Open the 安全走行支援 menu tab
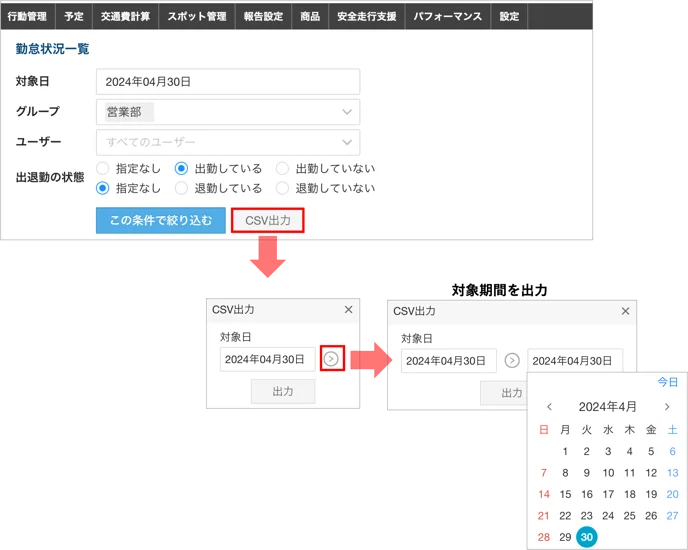Image resolution: width=688 pixels, height=550 pixels. (x=367, y=17)
